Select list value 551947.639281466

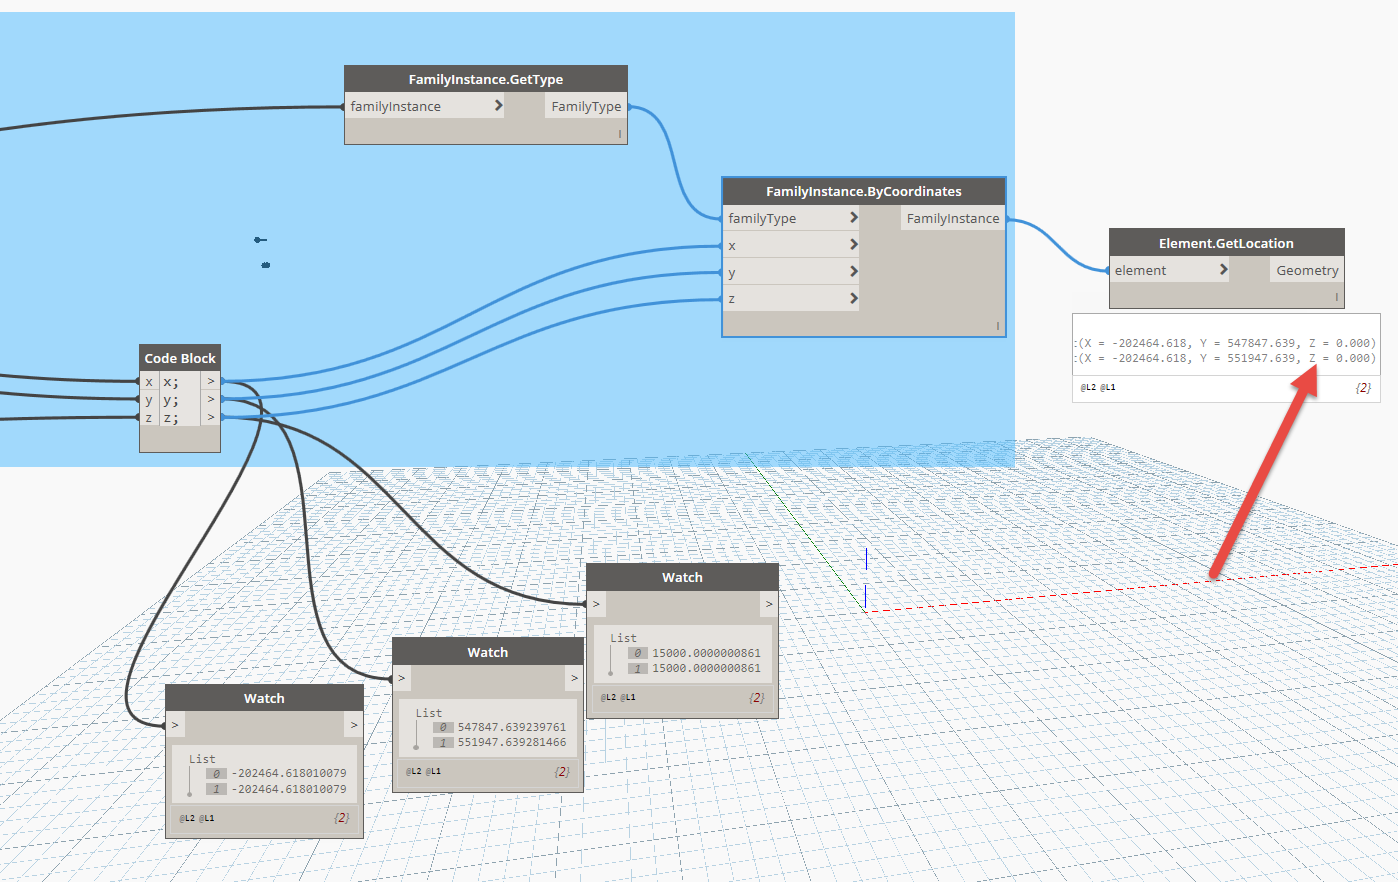pos(512,742)
